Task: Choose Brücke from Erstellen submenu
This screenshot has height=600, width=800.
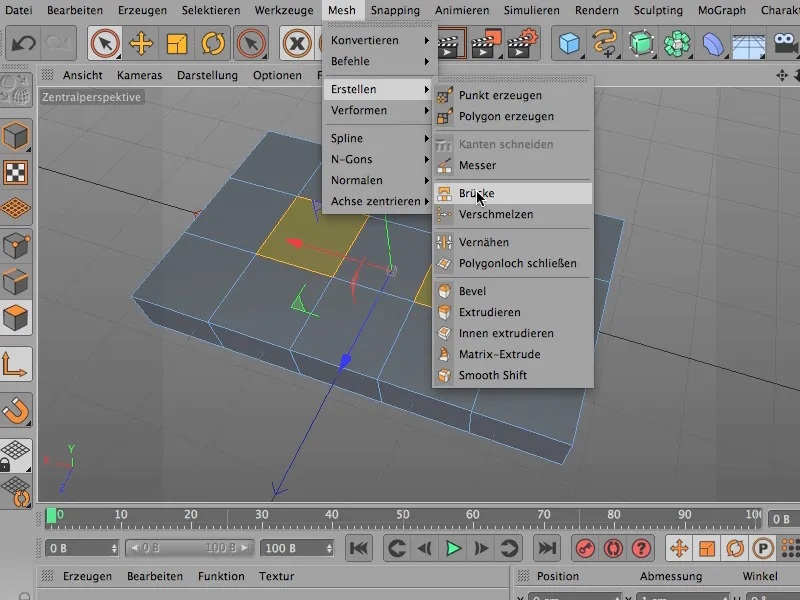Action: click(513, 193)
